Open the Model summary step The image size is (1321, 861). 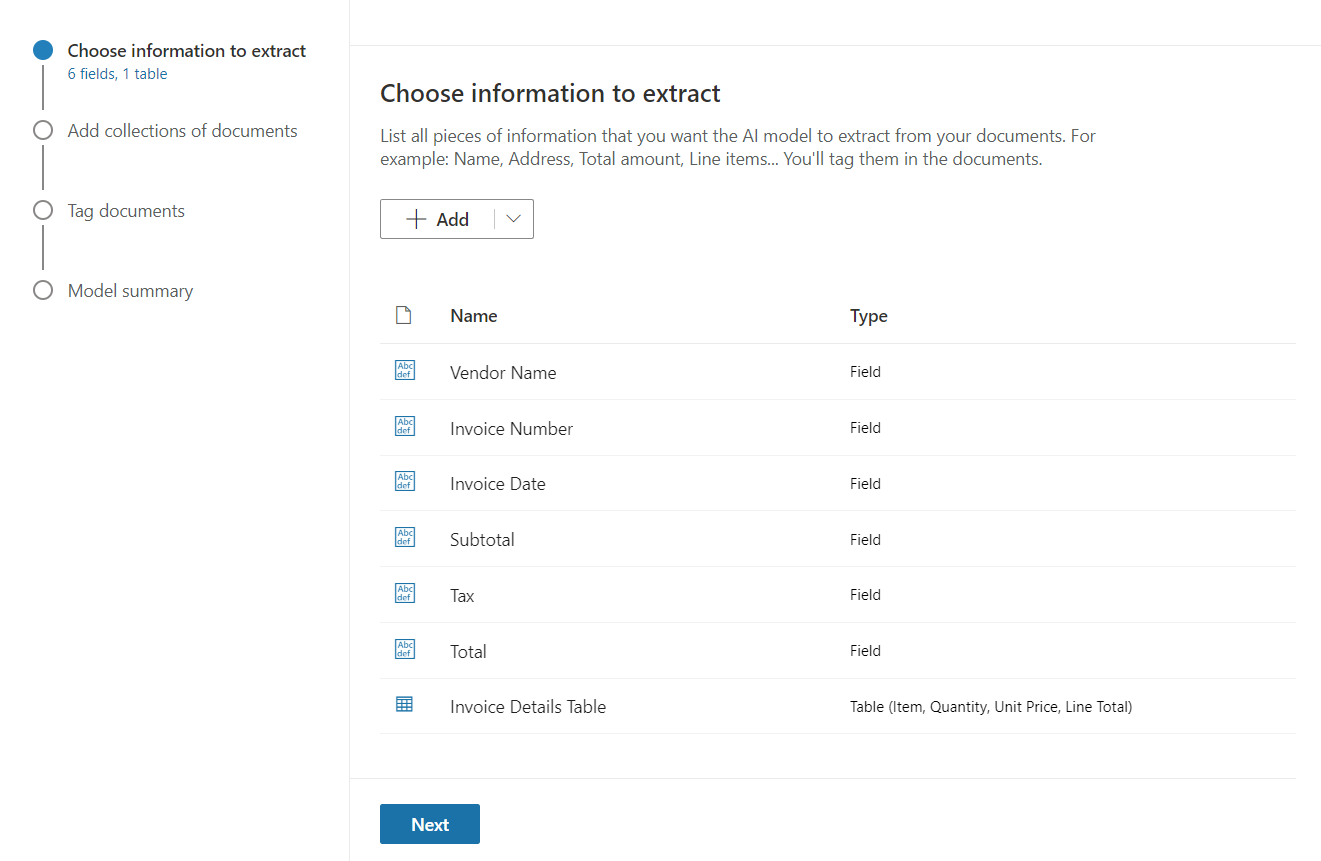click(x=130, y=291)
